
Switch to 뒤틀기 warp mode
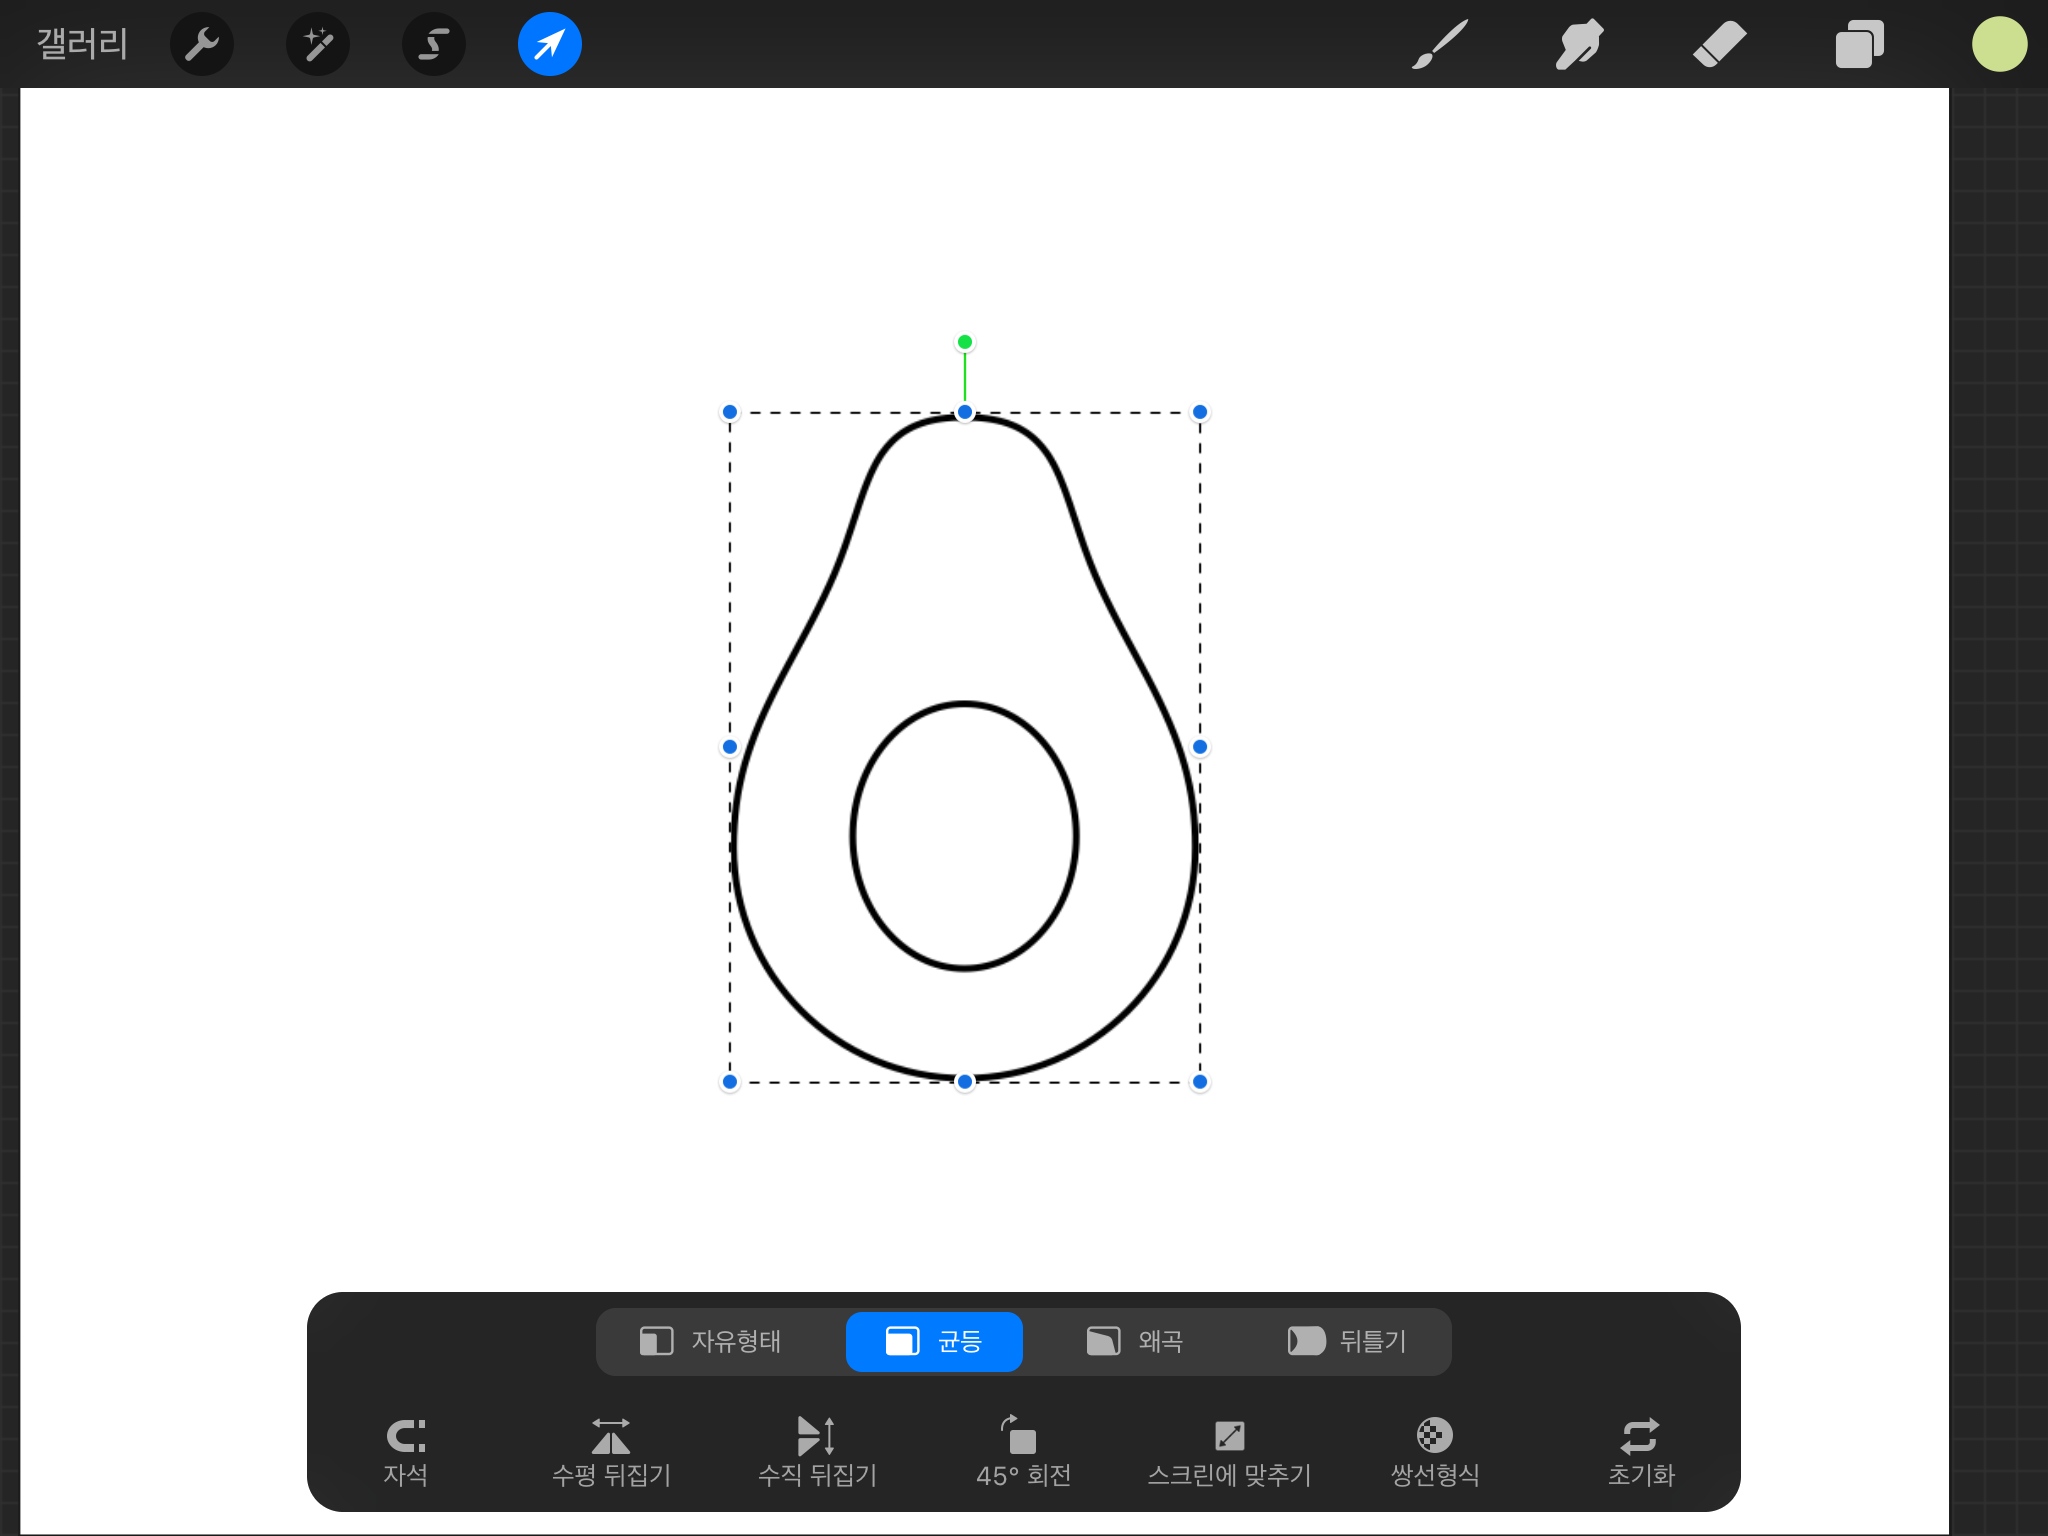[1348, 1341]
